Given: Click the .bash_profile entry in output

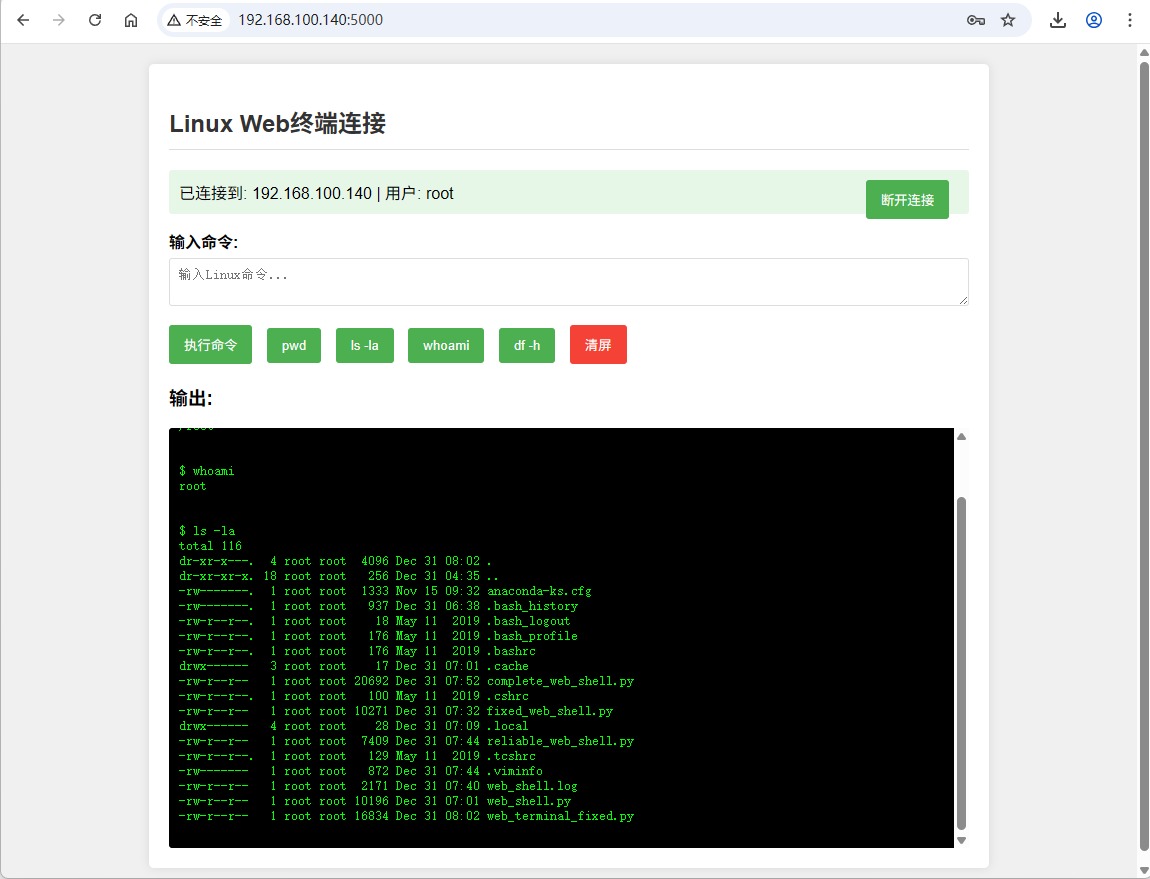Looking at the screenshot, I should pyautogui.click(x=532, y=636).
